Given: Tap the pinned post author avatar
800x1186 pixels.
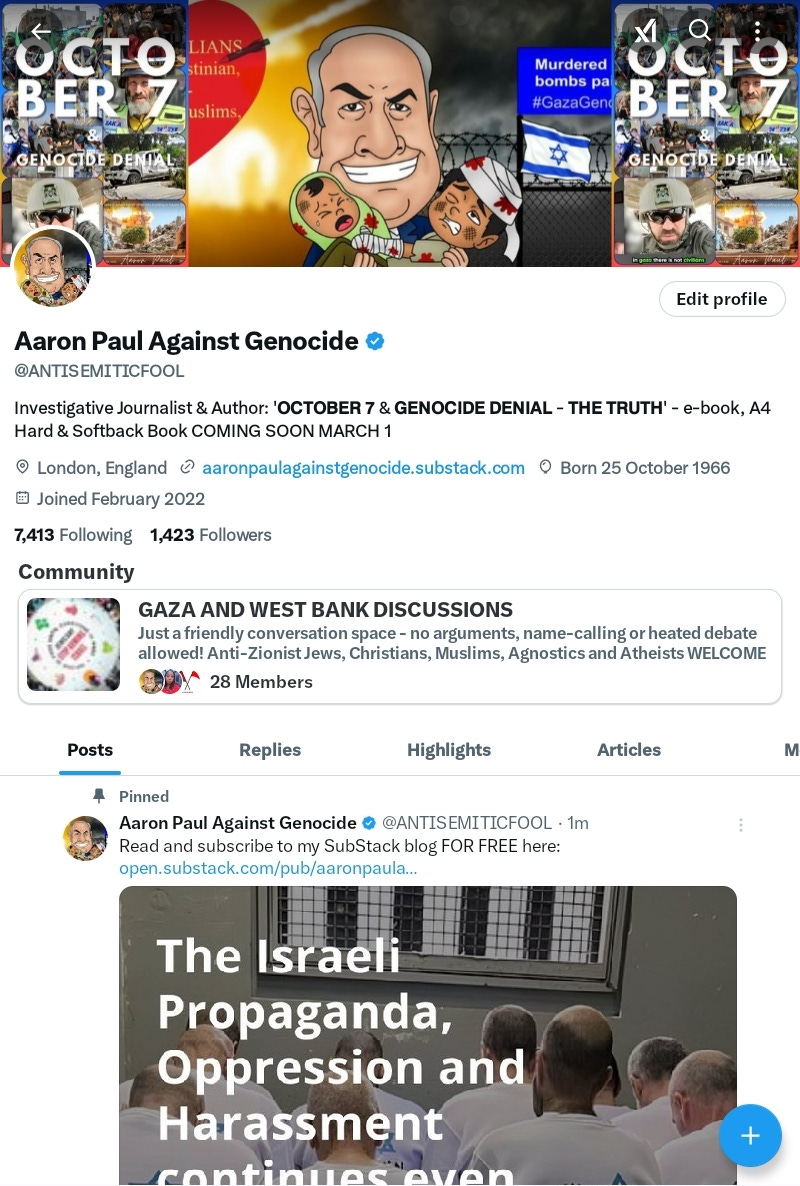Looking at the screenshot, I should 85,838.
